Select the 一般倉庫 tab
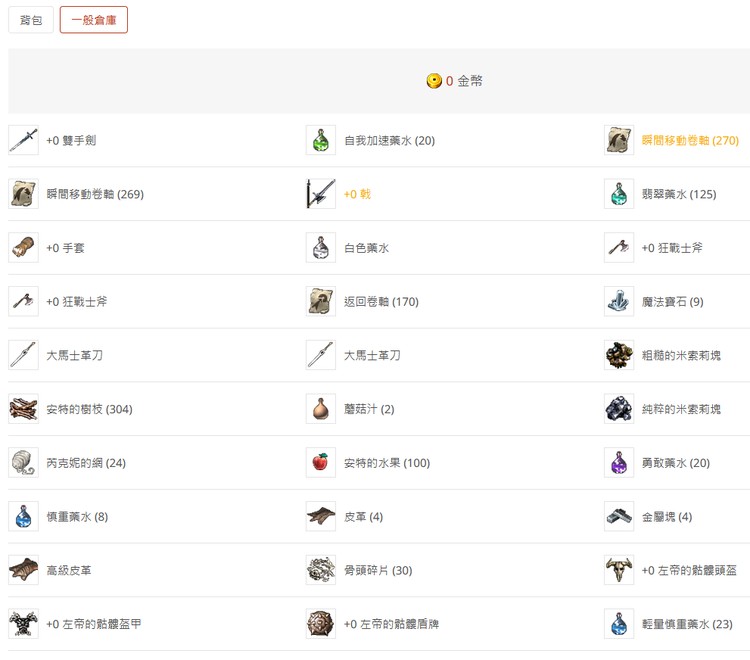 [x=94, y=20]
